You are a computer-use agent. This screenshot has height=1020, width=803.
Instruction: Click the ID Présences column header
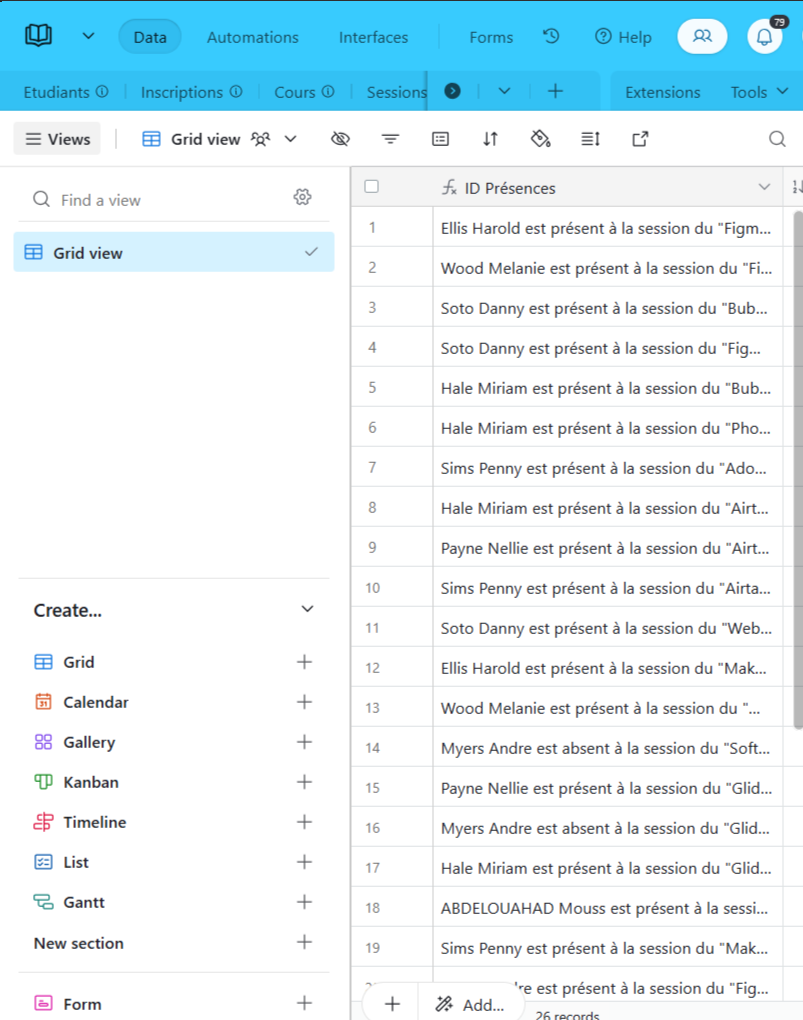tap(608, 187)
